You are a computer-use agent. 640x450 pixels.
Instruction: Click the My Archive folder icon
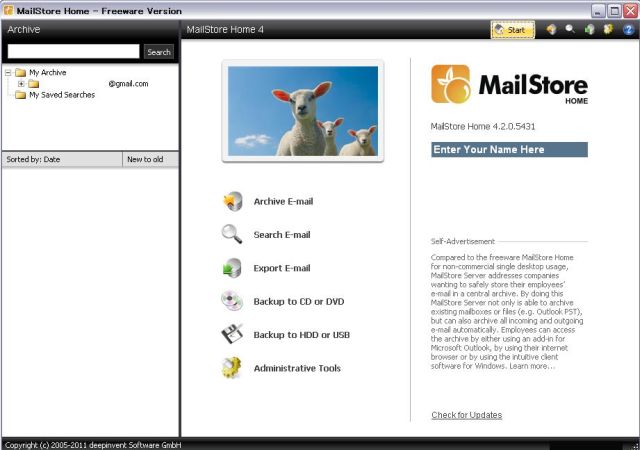(x=20, y=73)
